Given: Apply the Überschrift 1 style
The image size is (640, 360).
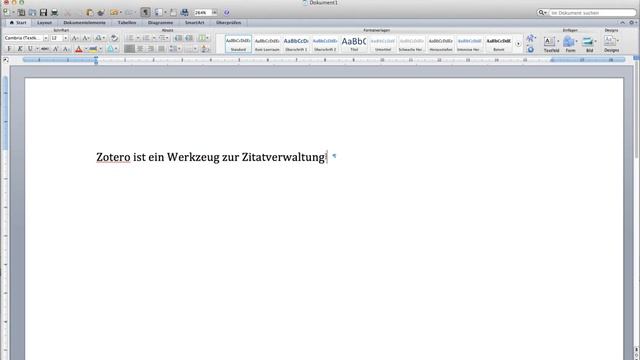Looking at the screenshot, I should (296, 44).
